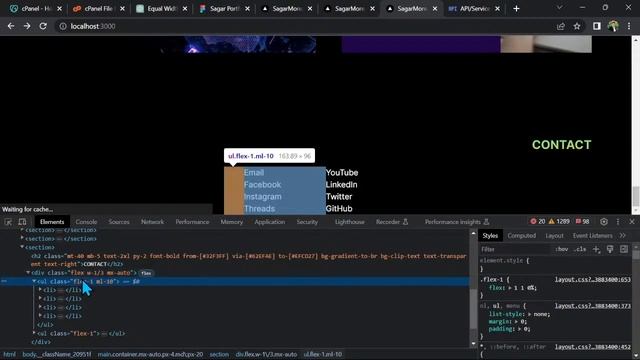The image size is (640, 360).
Task: Close the Equal Width tab
Action: pyautogui.click(x=185, y=9)
